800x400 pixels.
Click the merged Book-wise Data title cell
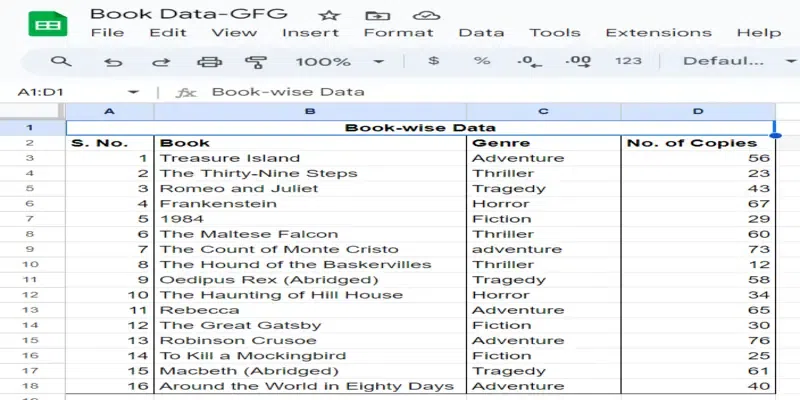(x=420, y=128)
